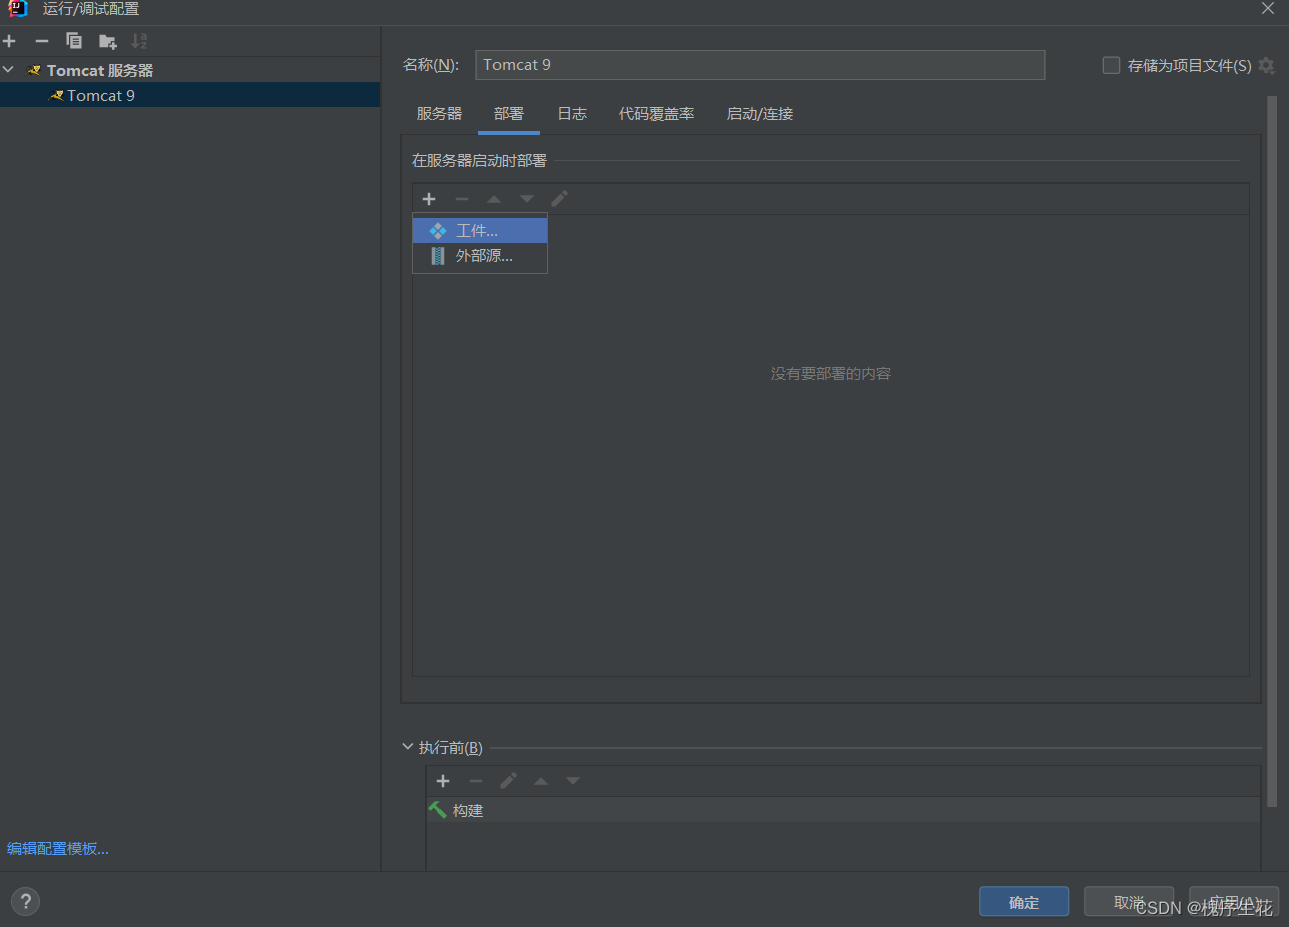Select the 构建 before-launch task
The width and height of the screenshot is (1289, 927).
coord(843,810)
